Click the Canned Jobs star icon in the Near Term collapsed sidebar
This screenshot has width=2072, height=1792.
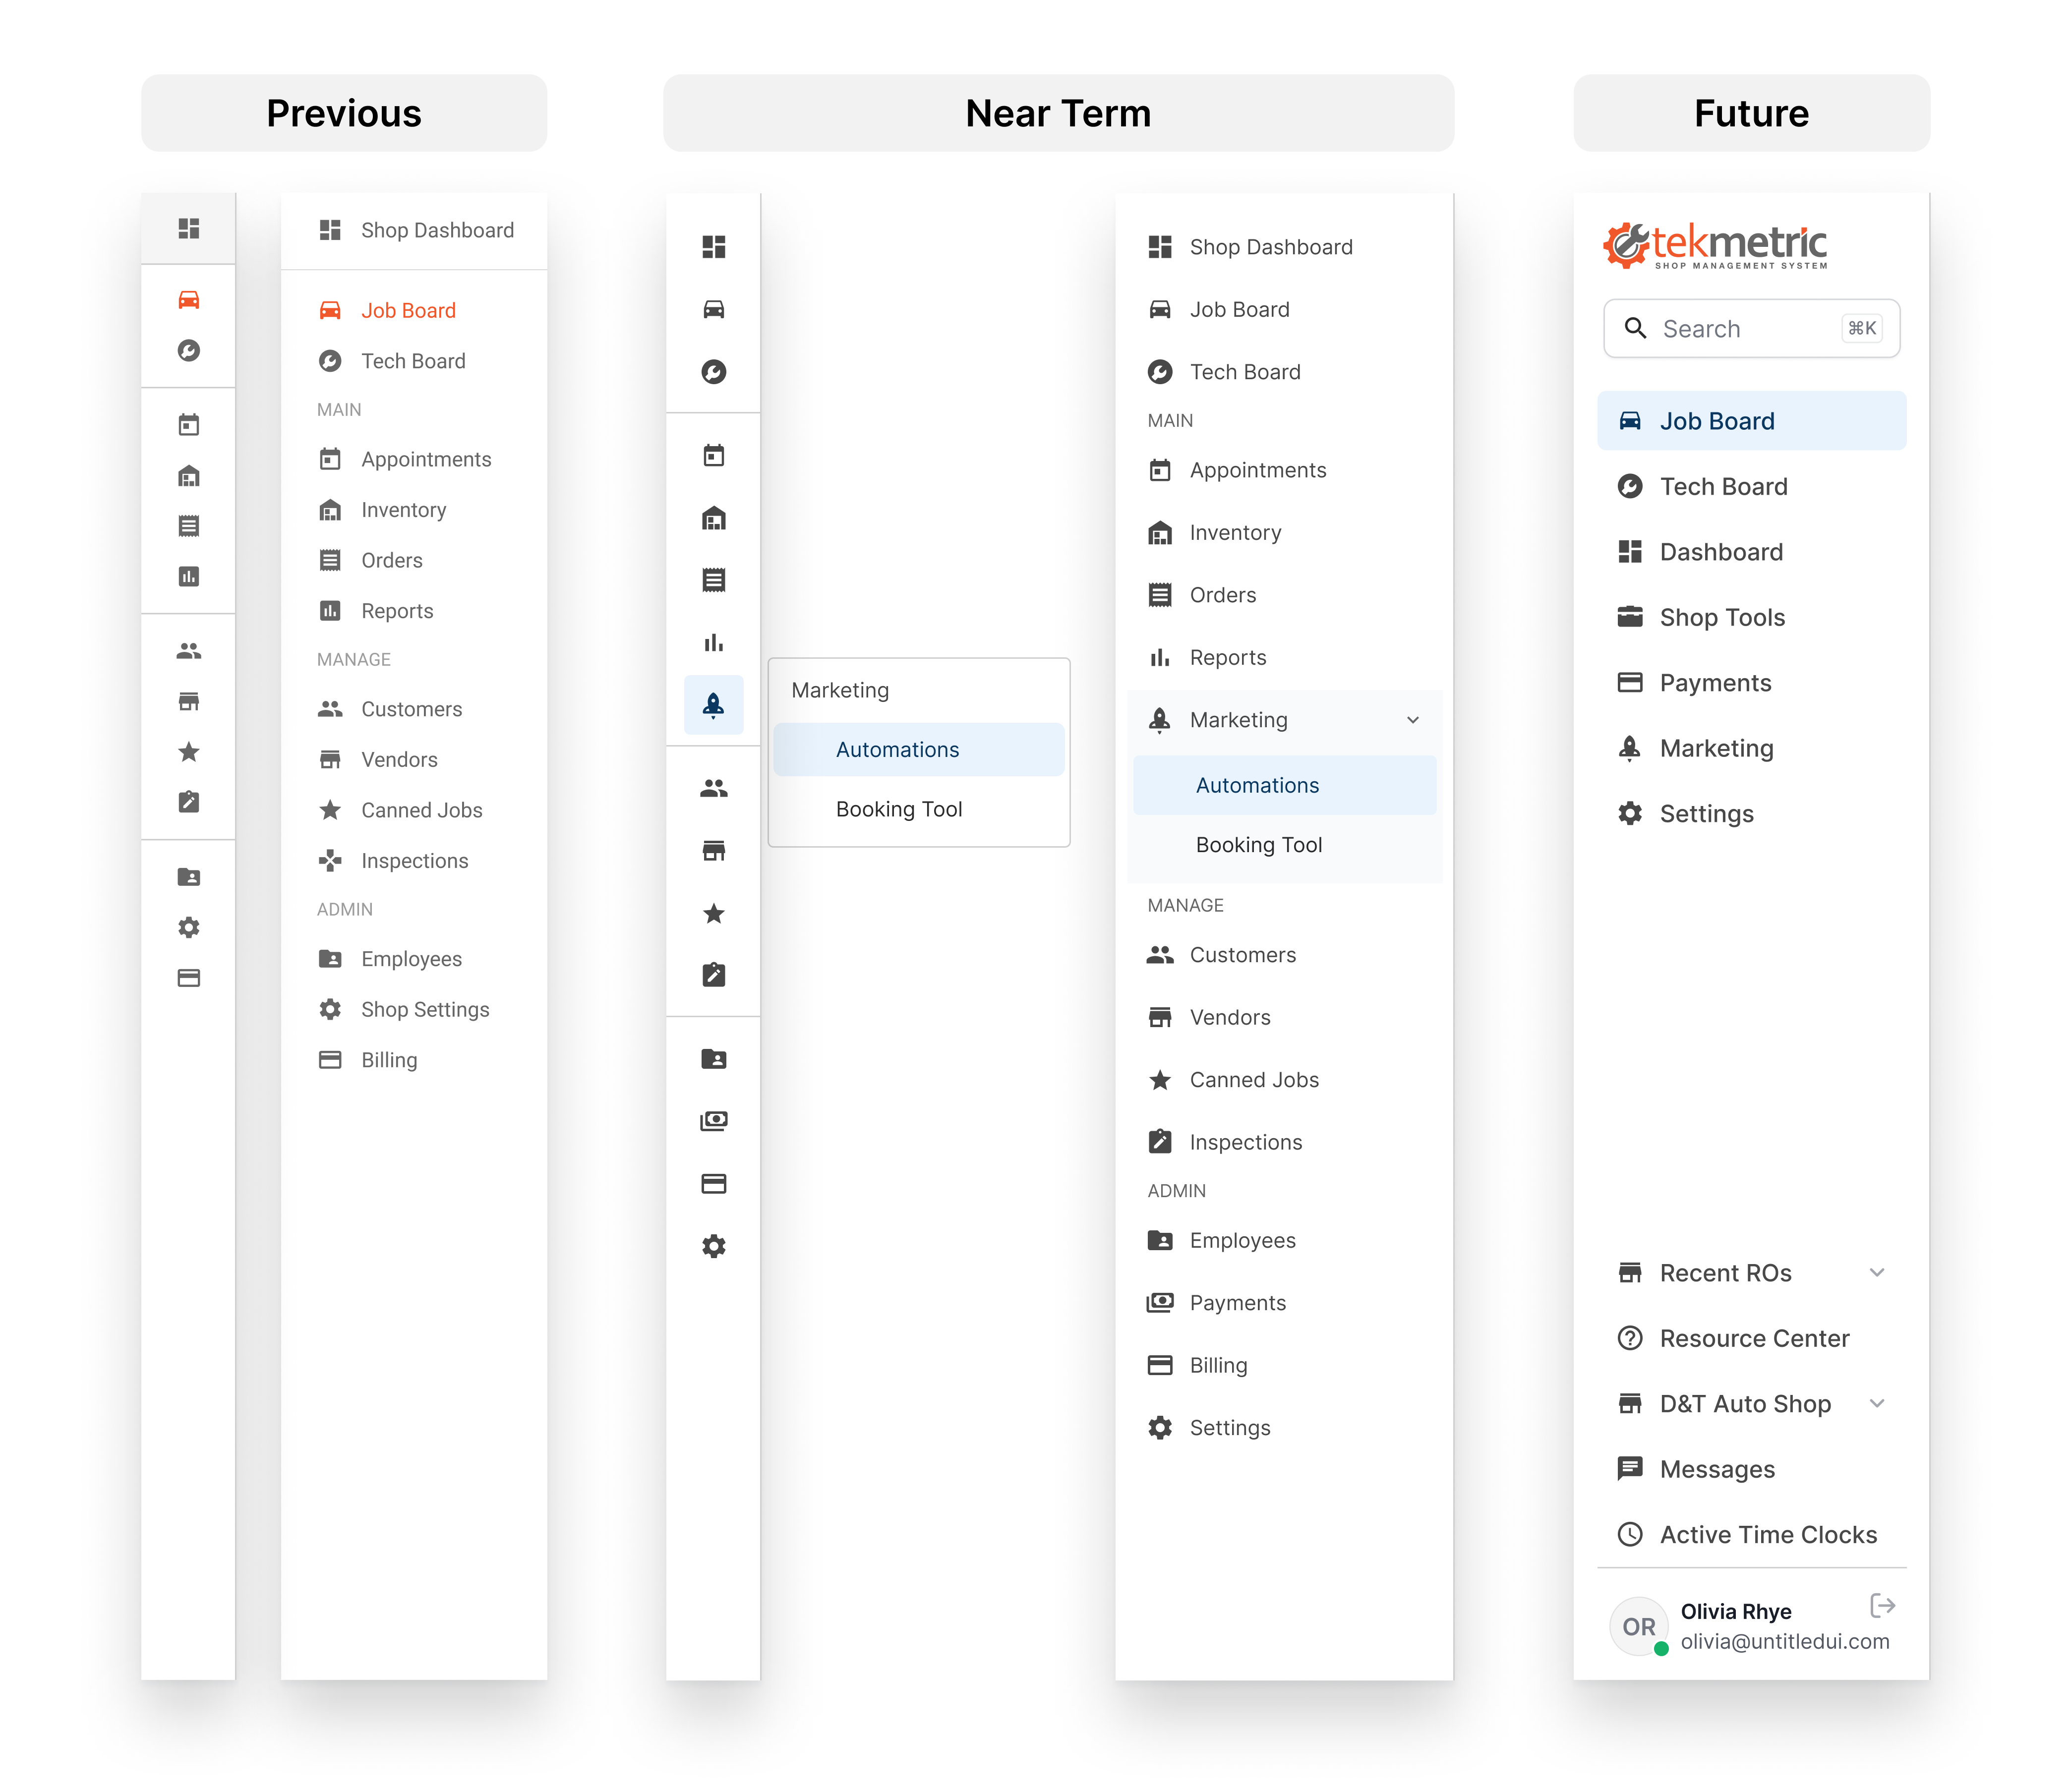point(713,913)
